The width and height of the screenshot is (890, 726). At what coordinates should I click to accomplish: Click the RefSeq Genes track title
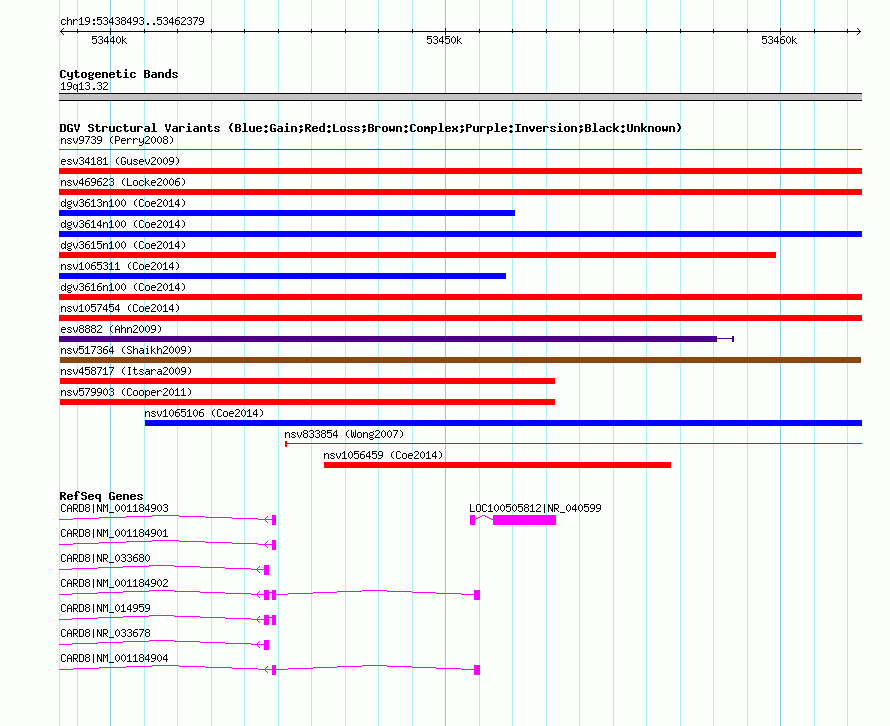(x=101, y=496)
